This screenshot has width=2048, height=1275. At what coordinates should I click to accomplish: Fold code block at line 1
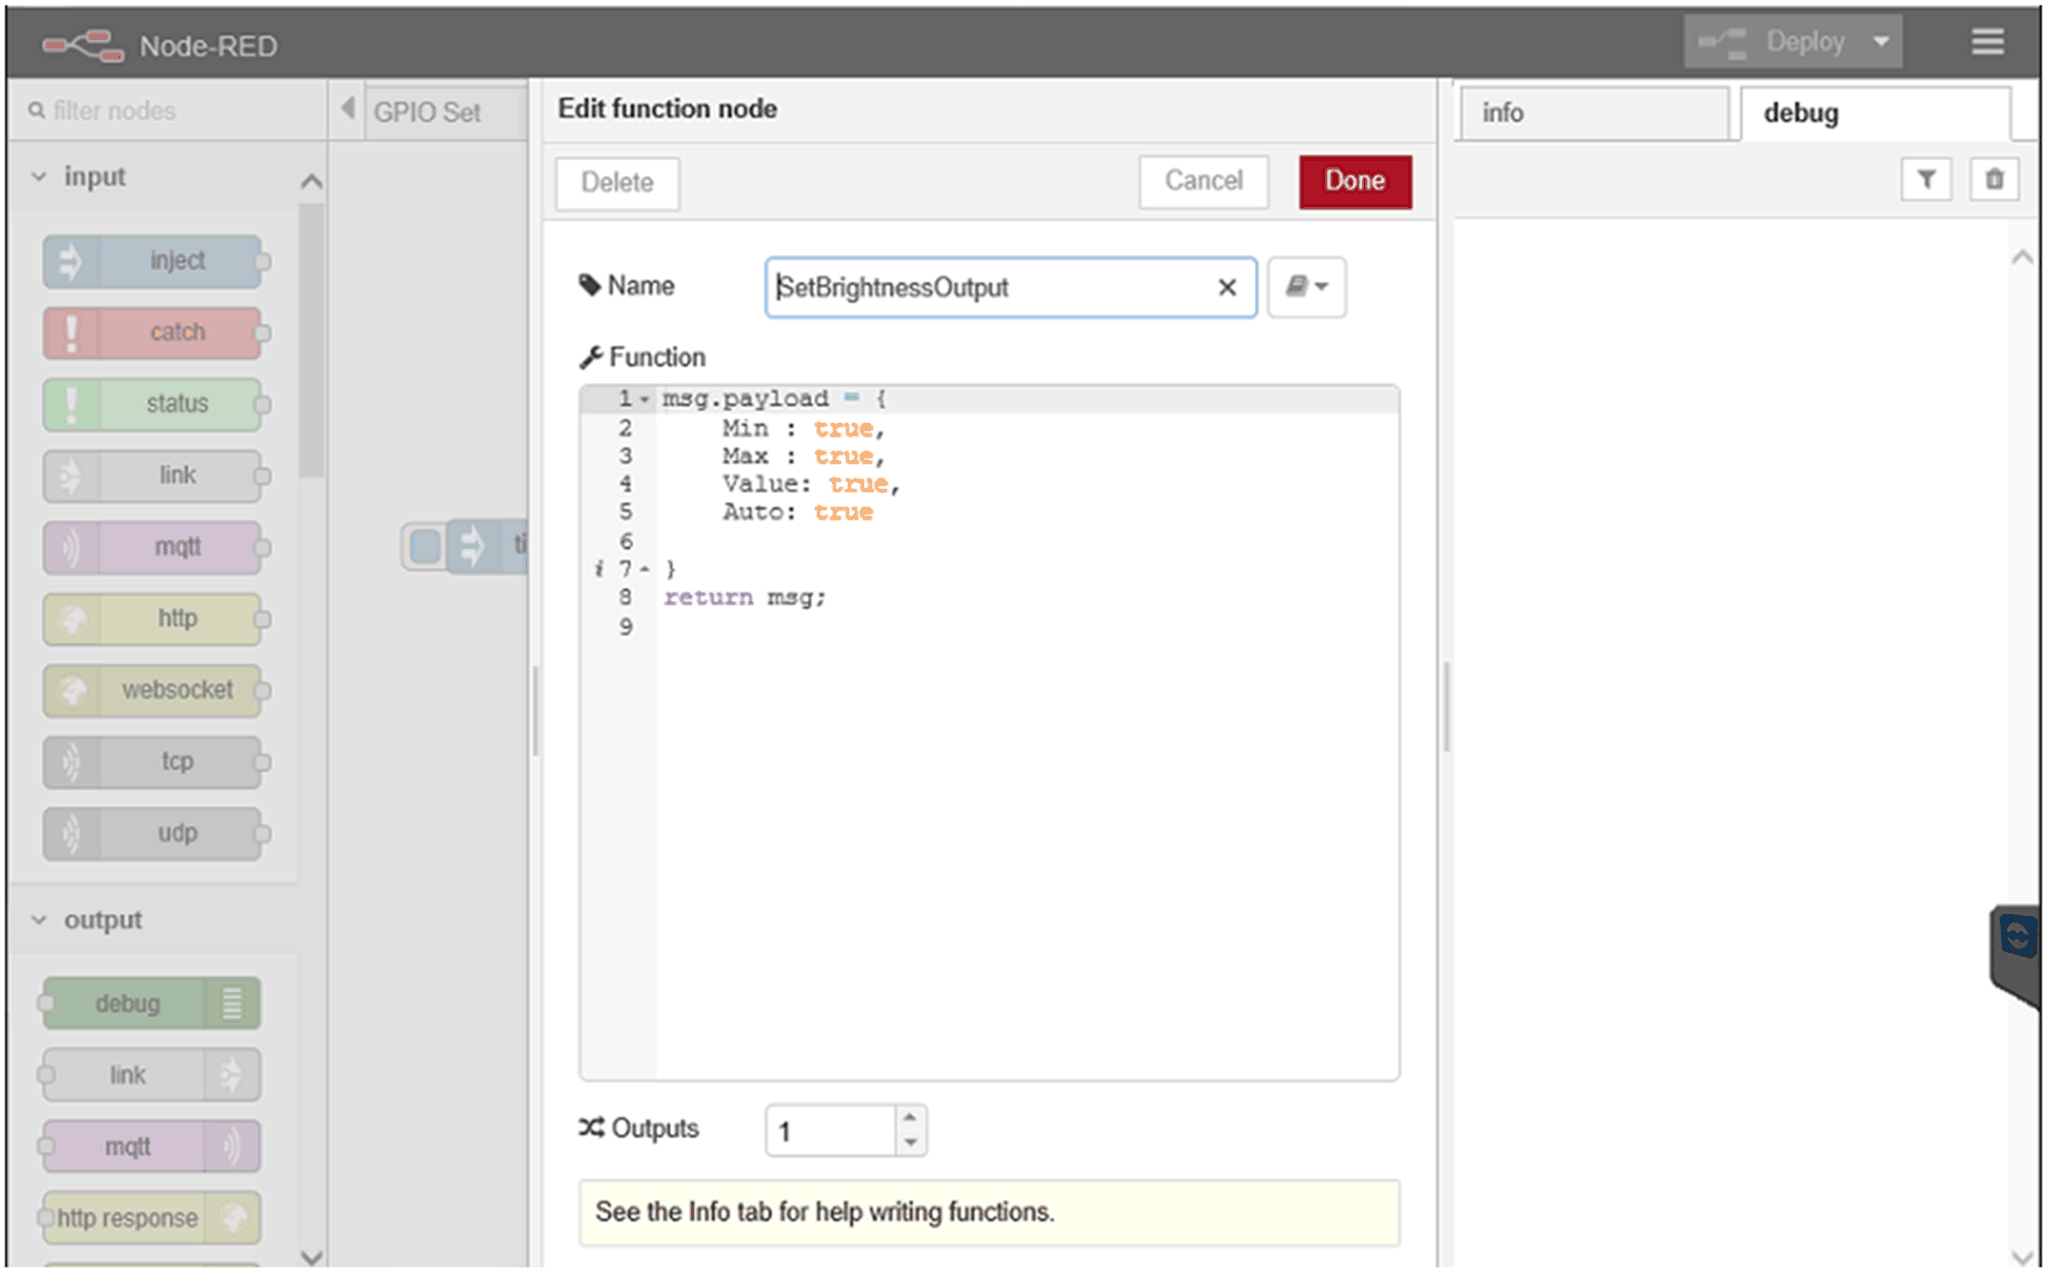click(645, 400)
